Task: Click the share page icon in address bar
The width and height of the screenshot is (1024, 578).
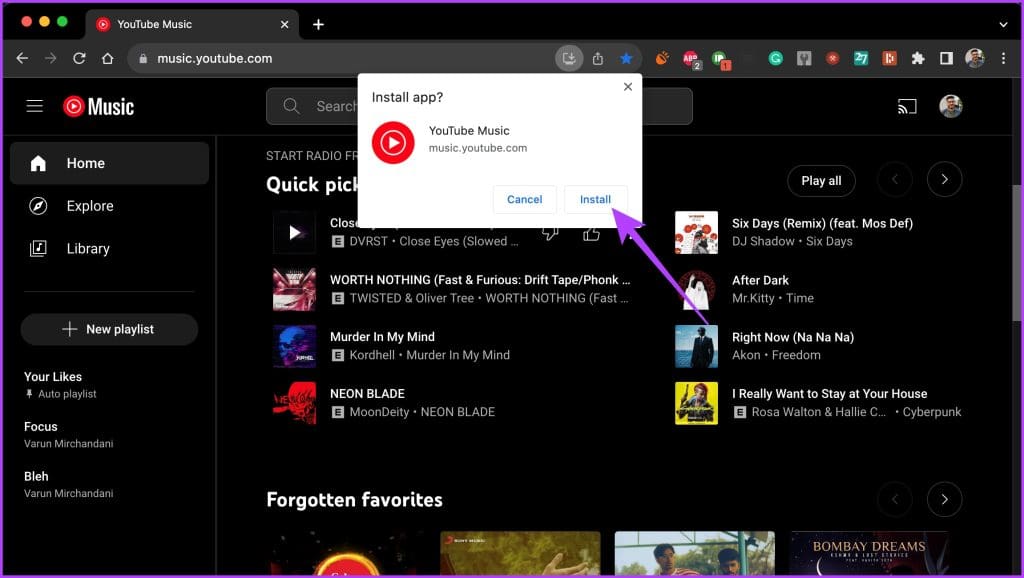Action: tap(598, 58)
